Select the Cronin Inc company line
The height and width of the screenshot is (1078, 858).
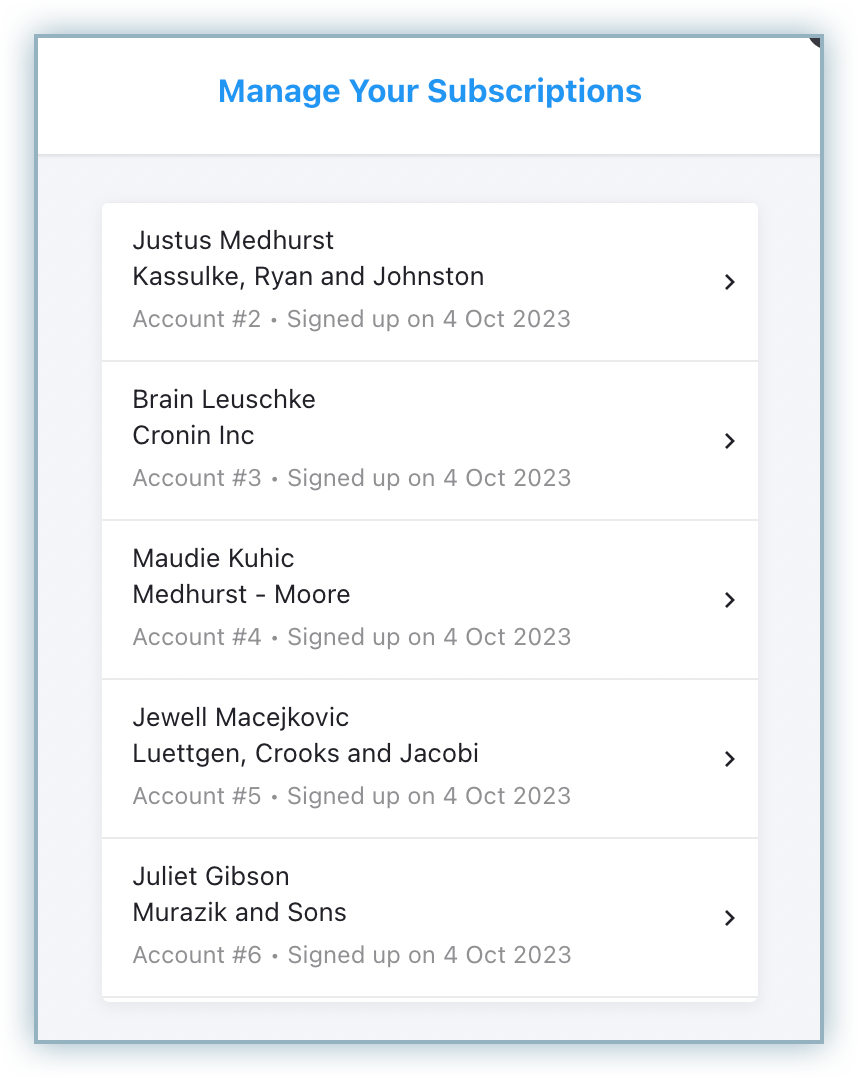[193, 435]
